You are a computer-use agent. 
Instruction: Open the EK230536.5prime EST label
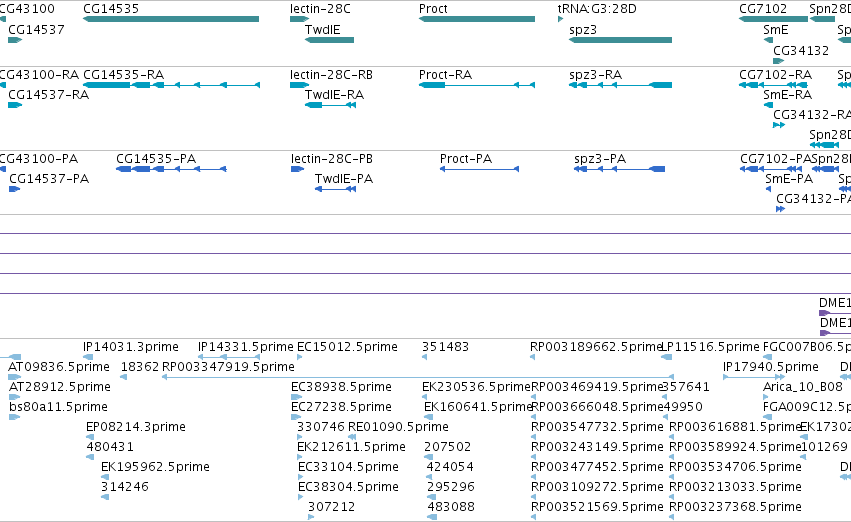[477, 386]
